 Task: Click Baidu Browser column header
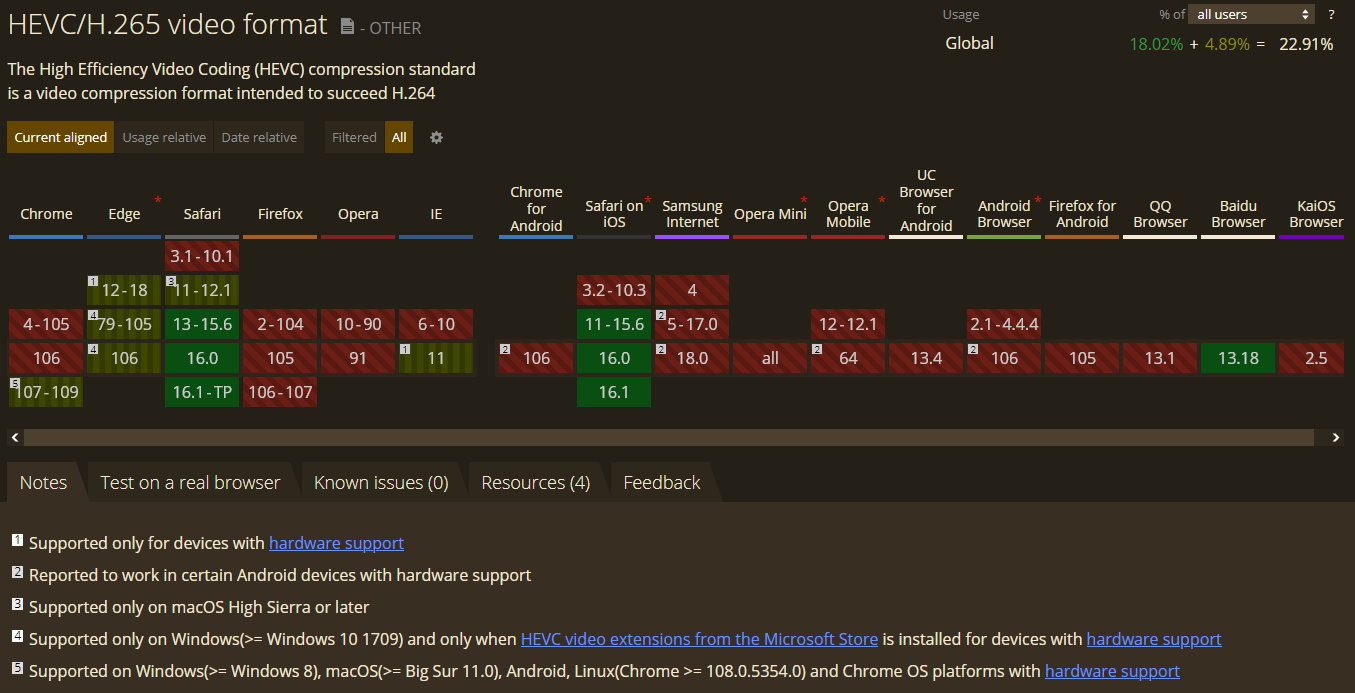[1238, 214]
